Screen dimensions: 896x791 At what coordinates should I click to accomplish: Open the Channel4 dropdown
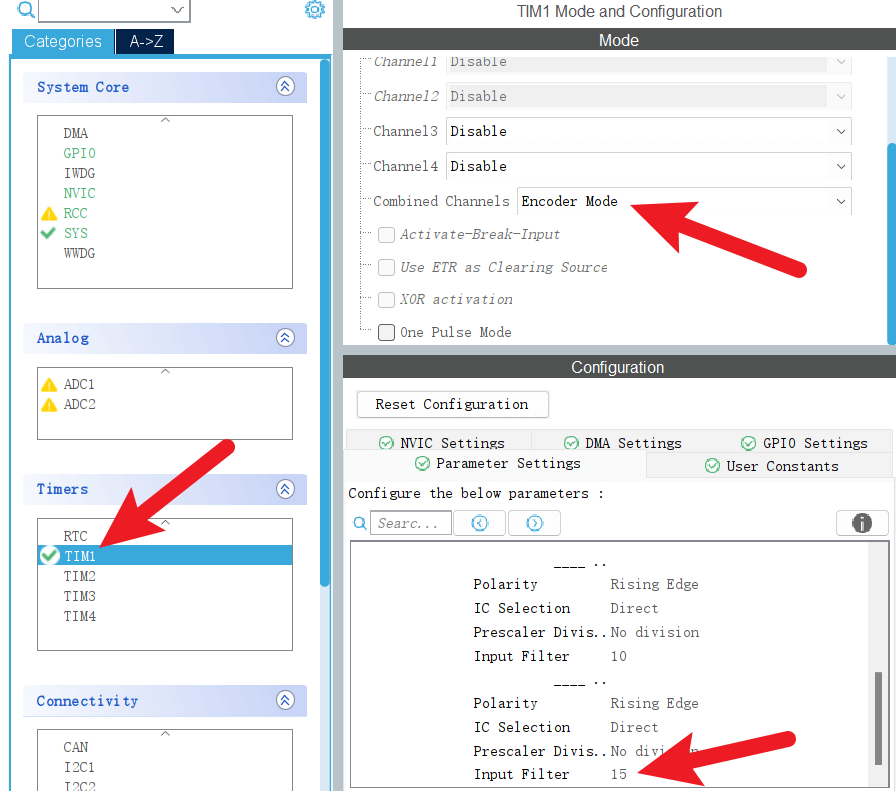(x=648, y=166)
